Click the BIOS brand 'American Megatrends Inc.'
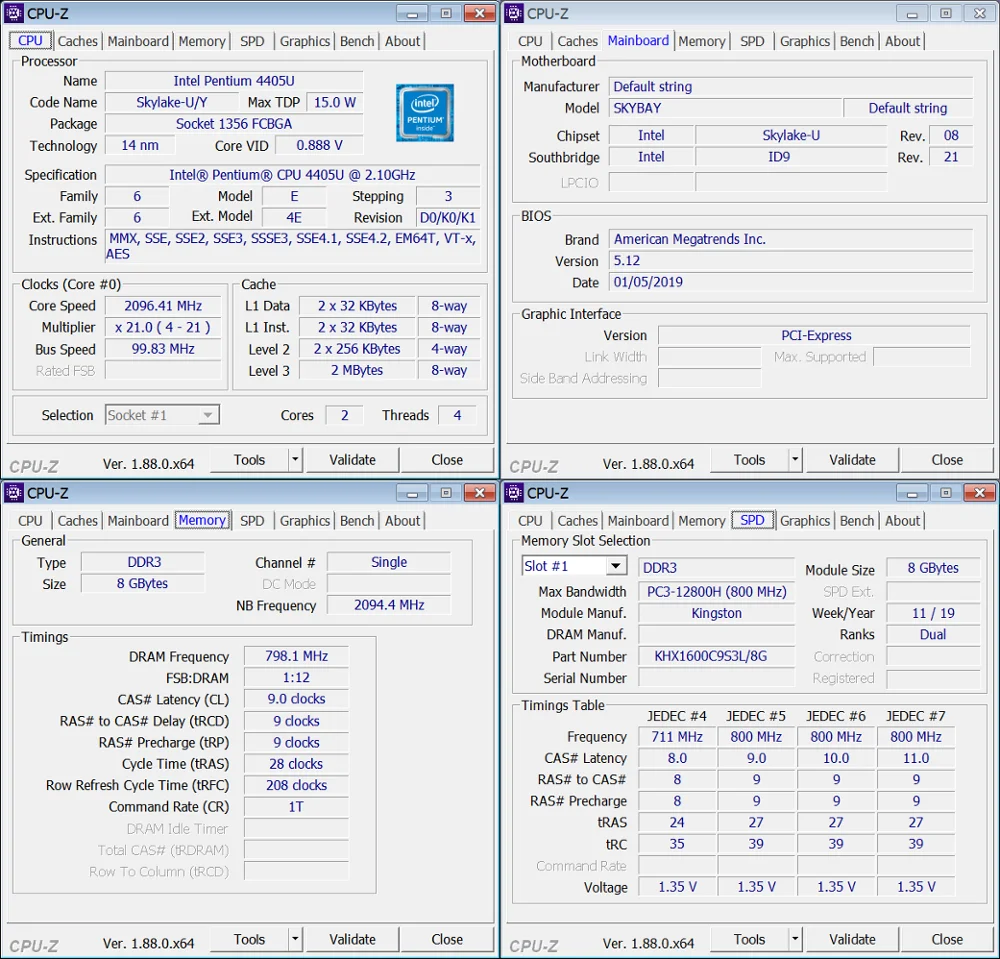 tap(791, 239)
